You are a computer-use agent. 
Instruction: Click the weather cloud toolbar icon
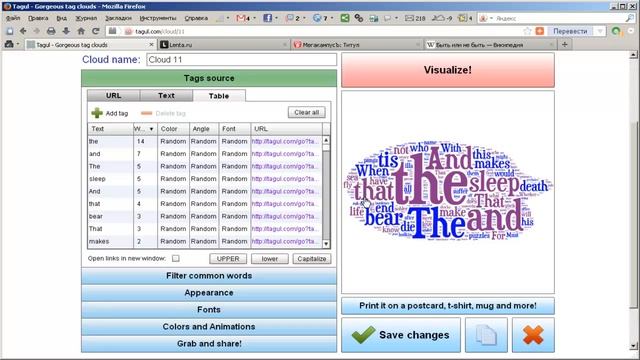(x=442, y=18)
